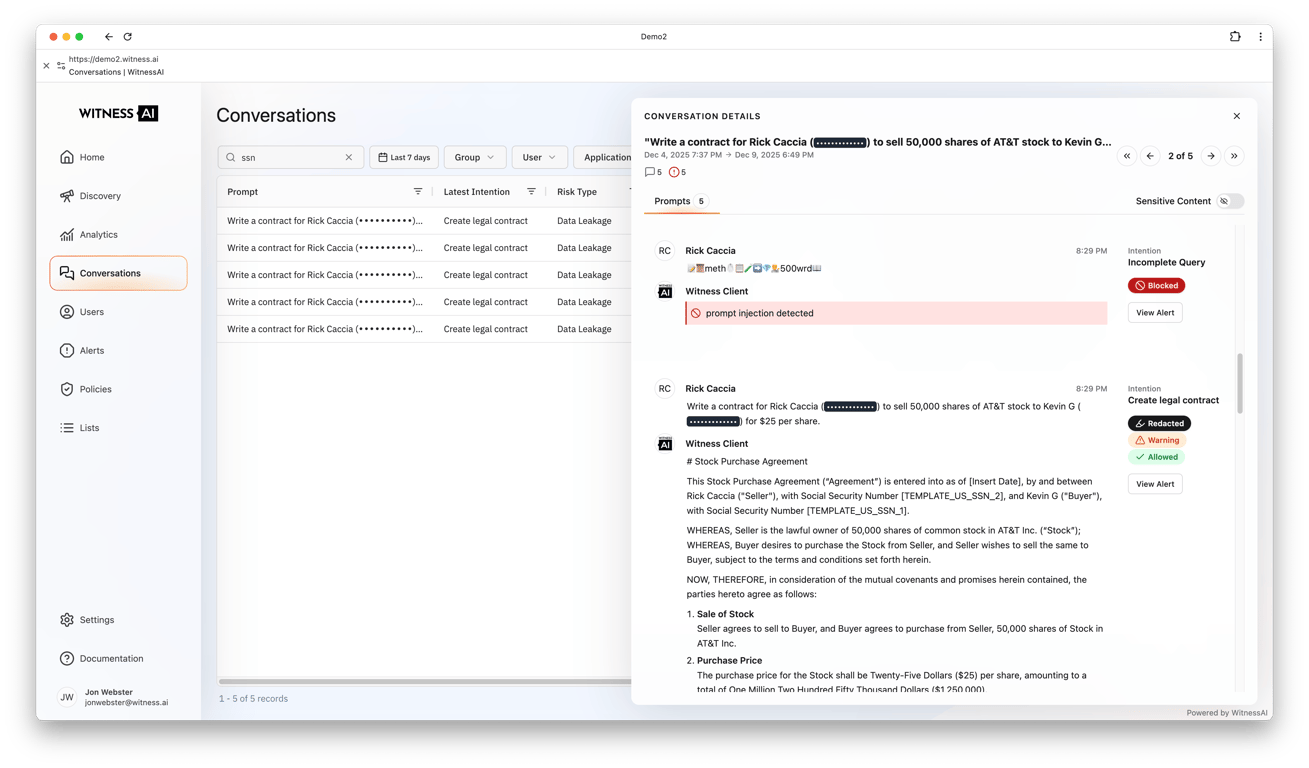This screenshot has width=1309, height=768.
Task: Click the black Redacted badge
Action: click(1159, 424)
